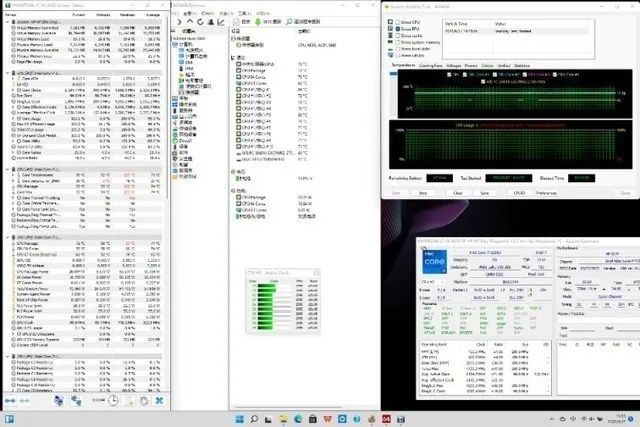Click the gear settings icon in HWiNFO sensor window
Image resolution: width=640 pixels, height=427 pixels.
pos(144,400)
